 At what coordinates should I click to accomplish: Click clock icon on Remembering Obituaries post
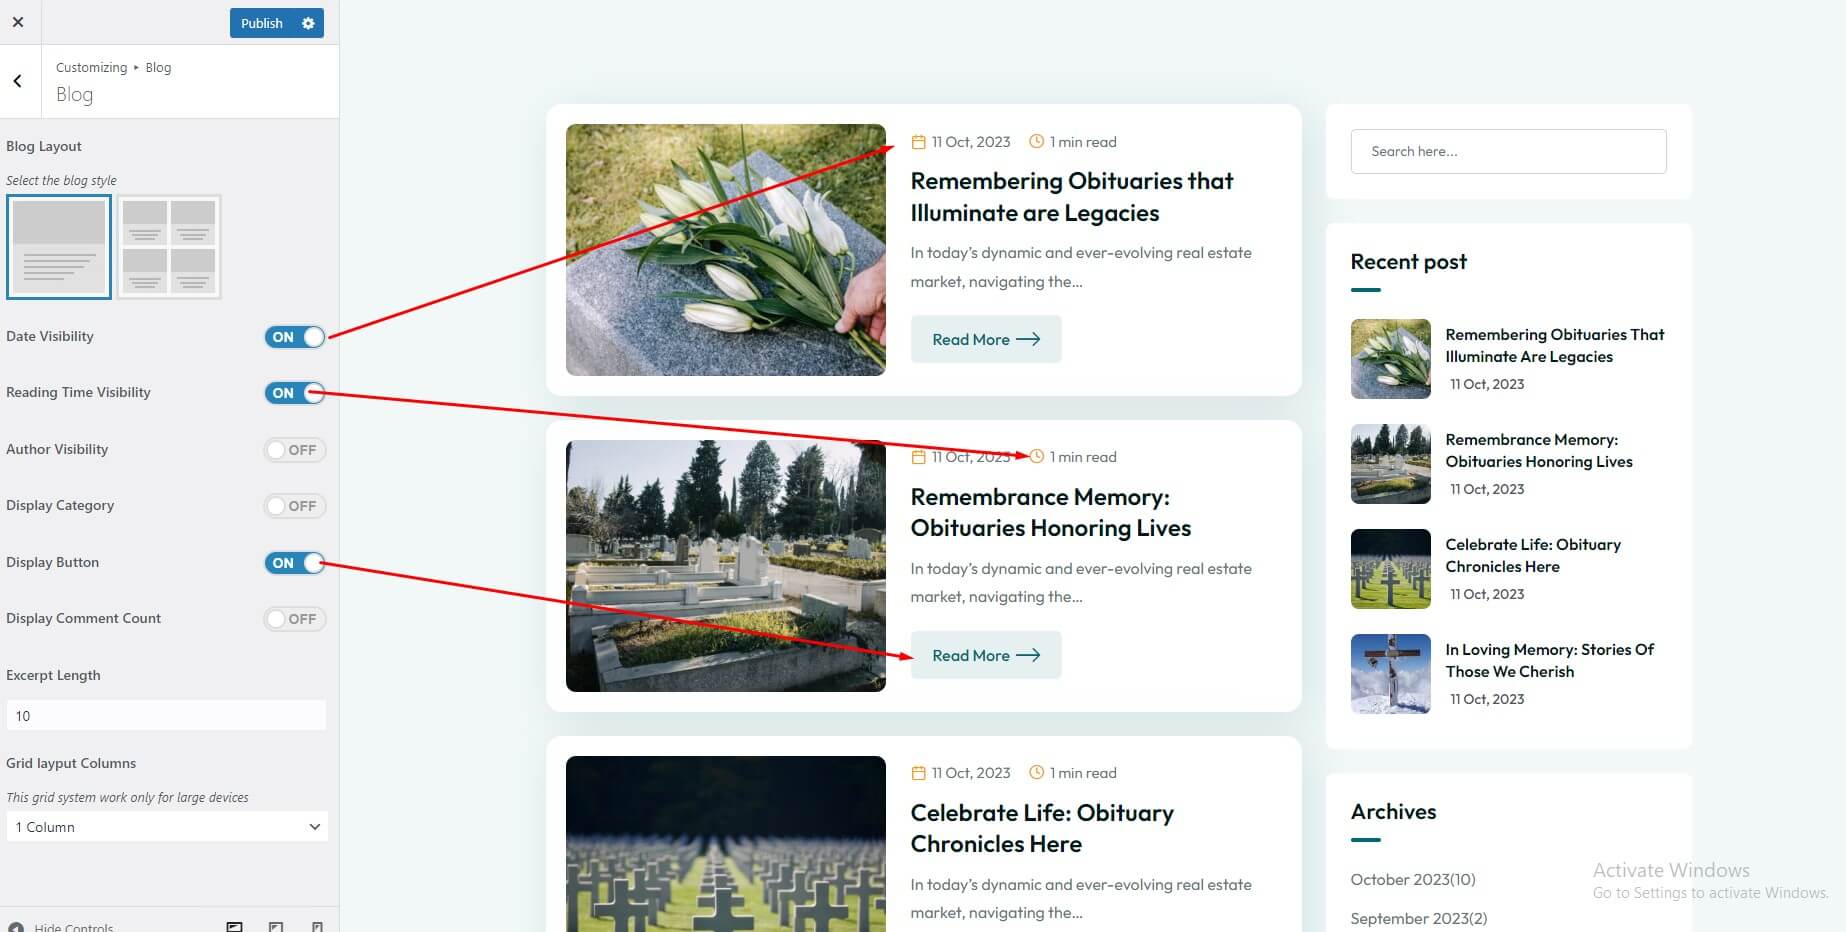tap(1037, 142)
